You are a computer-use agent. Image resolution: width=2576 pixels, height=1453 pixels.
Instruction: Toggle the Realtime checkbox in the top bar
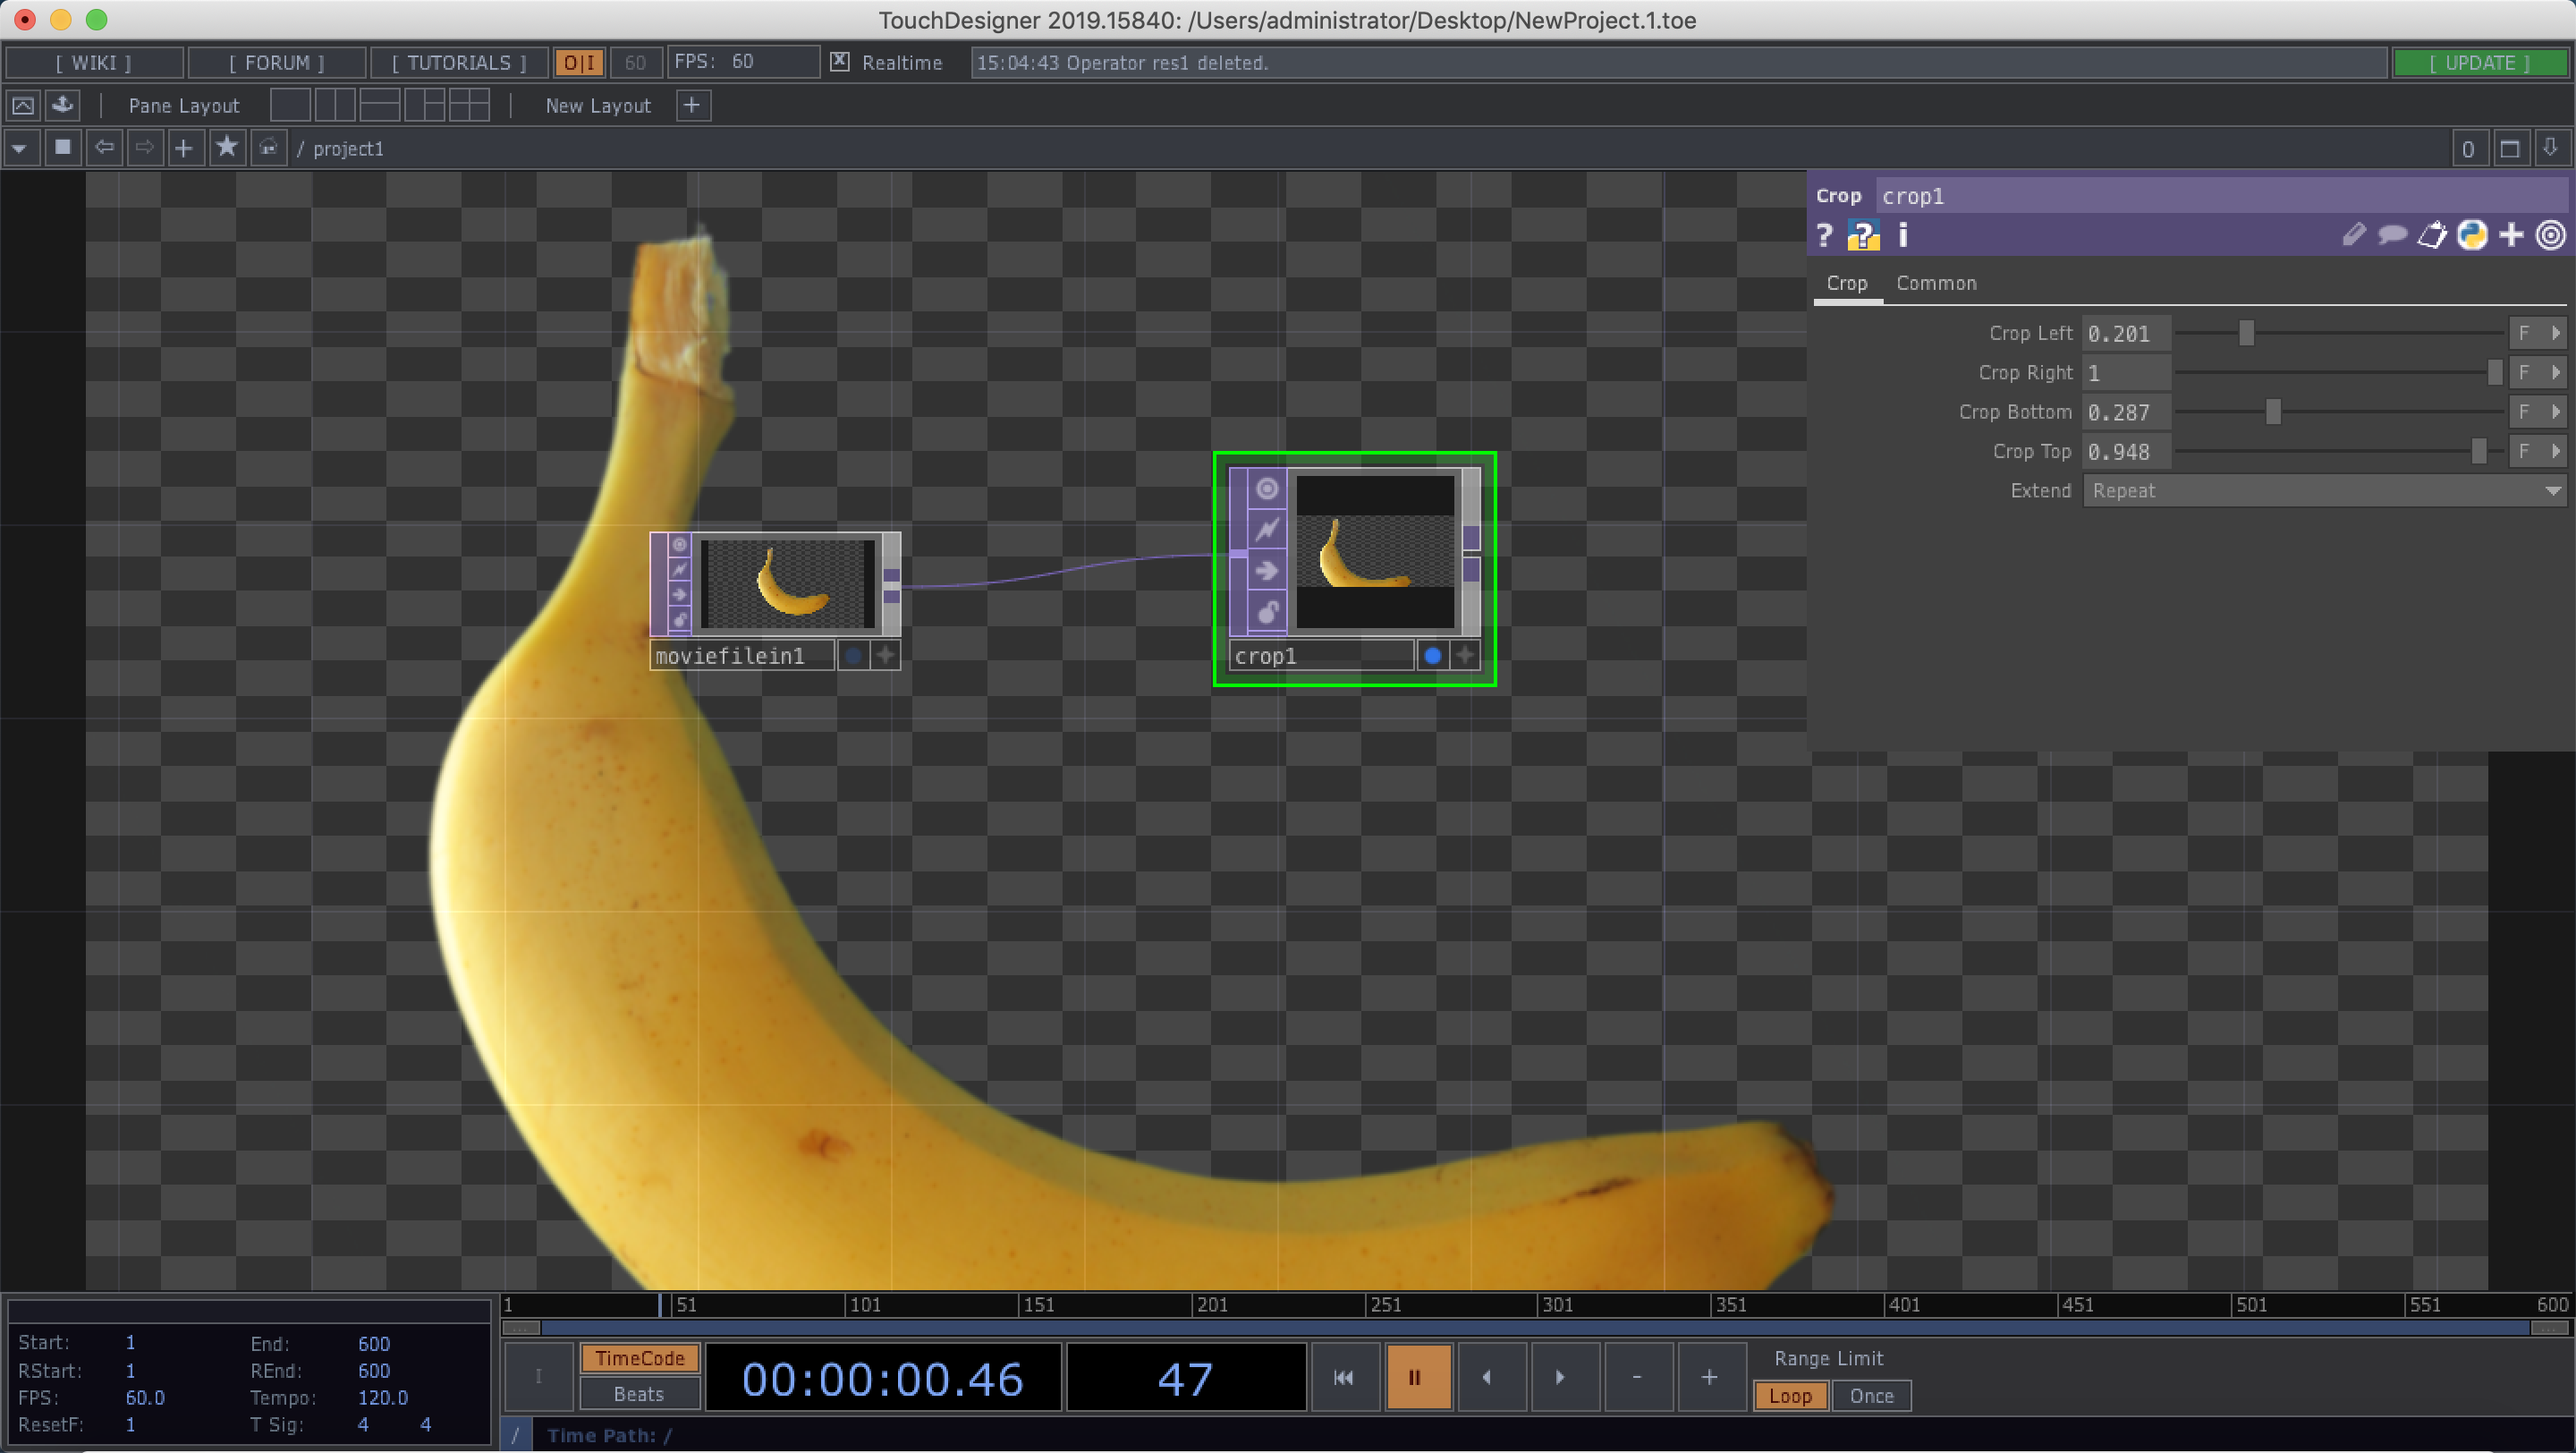tap(839, 61)
